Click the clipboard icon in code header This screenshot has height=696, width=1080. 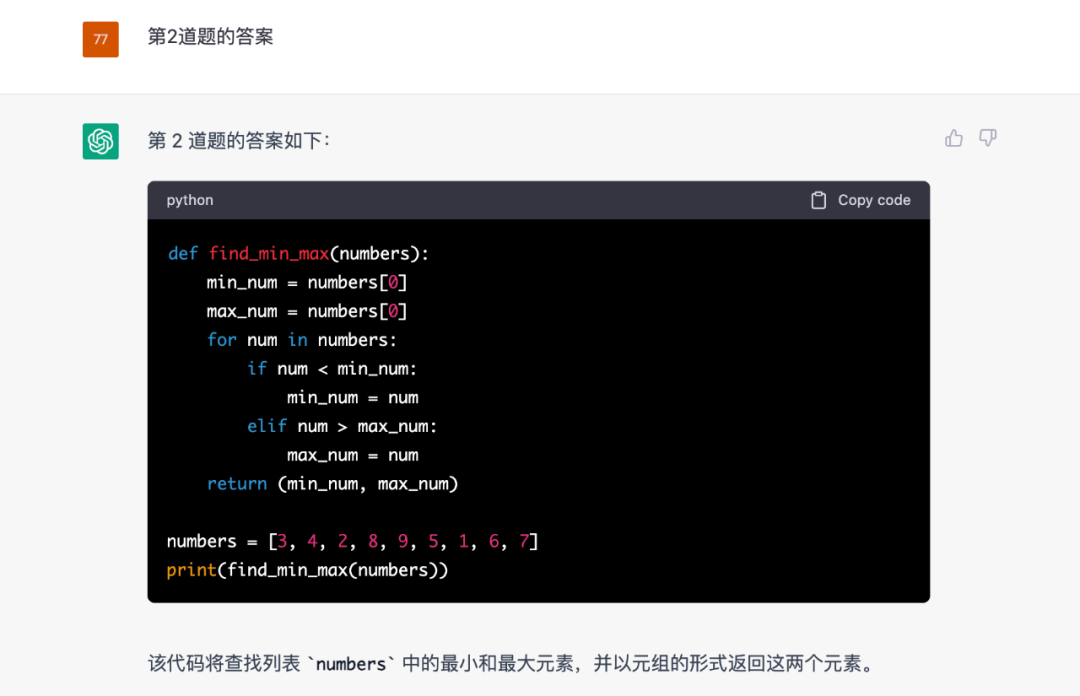(x=818, y=201)
